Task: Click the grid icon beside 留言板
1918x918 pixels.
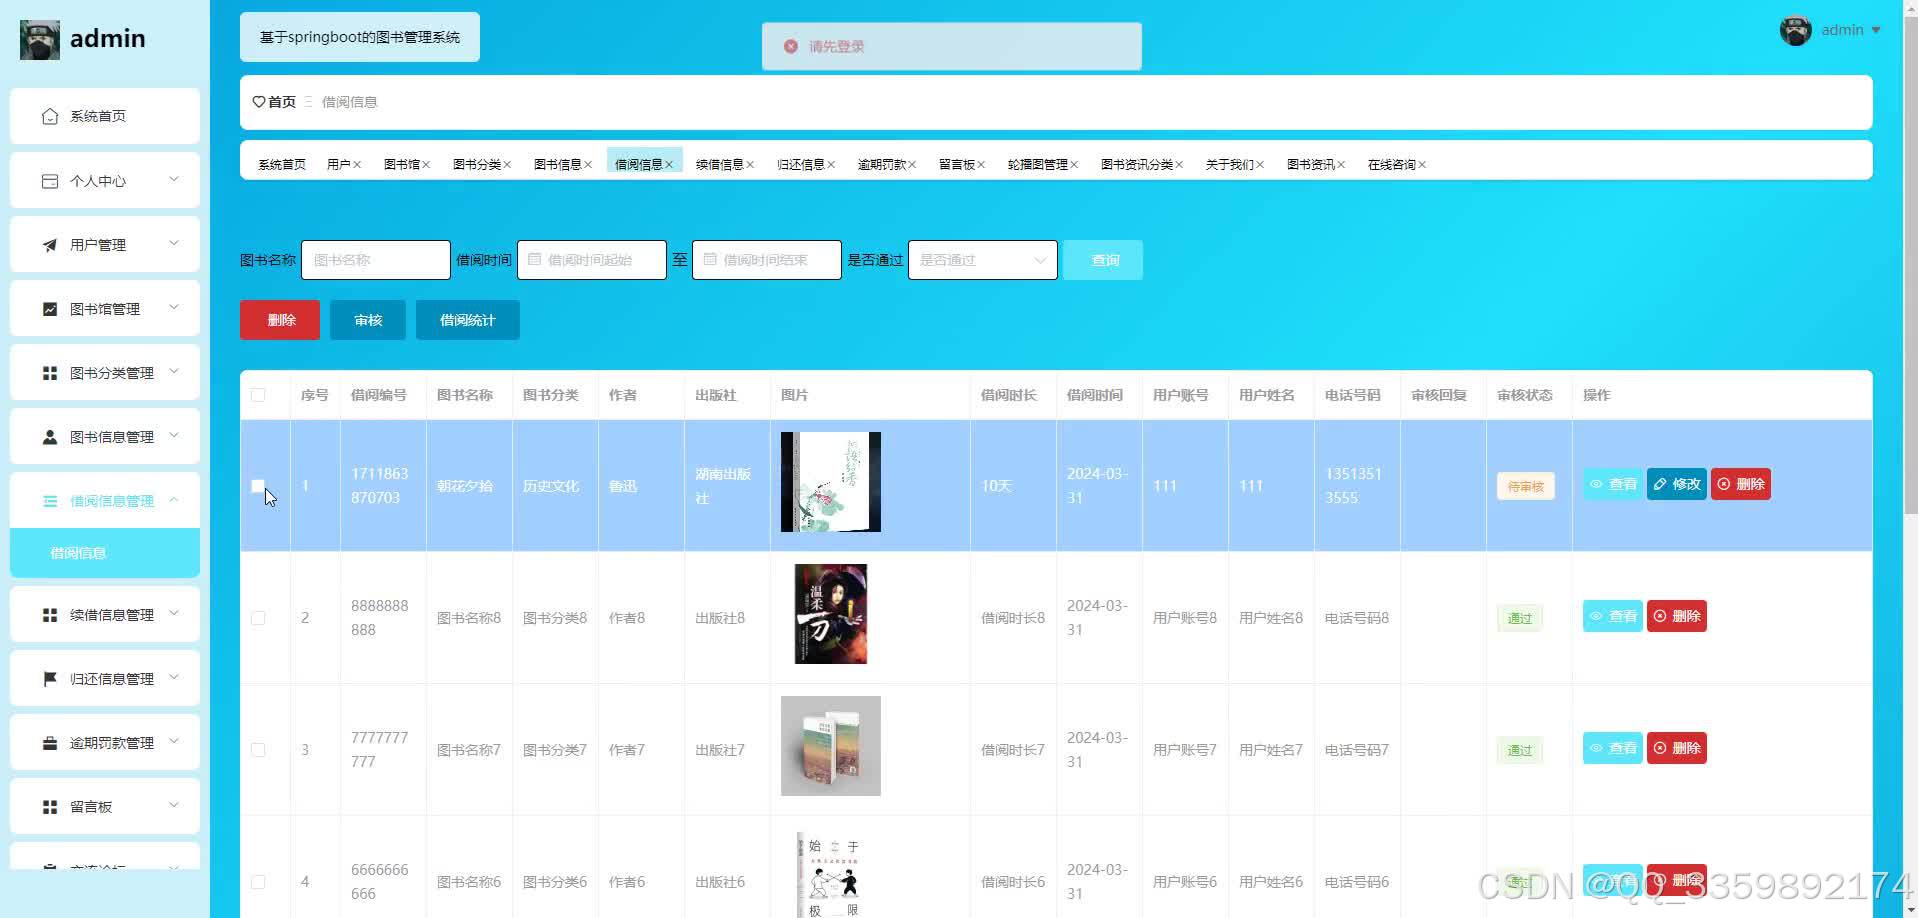Action: pyautogui.click(x=50, y=807)
